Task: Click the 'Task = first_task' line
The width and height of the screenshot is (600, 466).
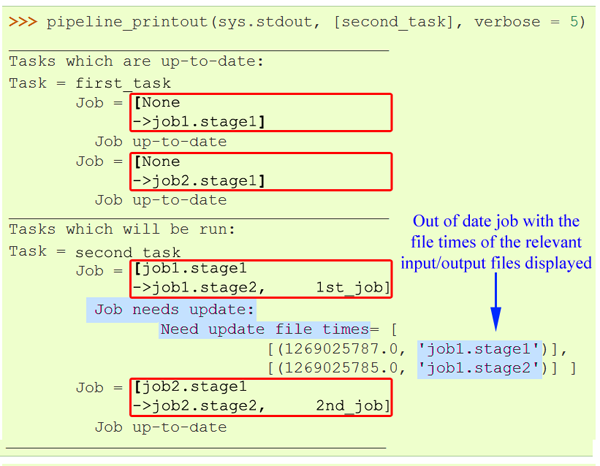Action: 90,83
